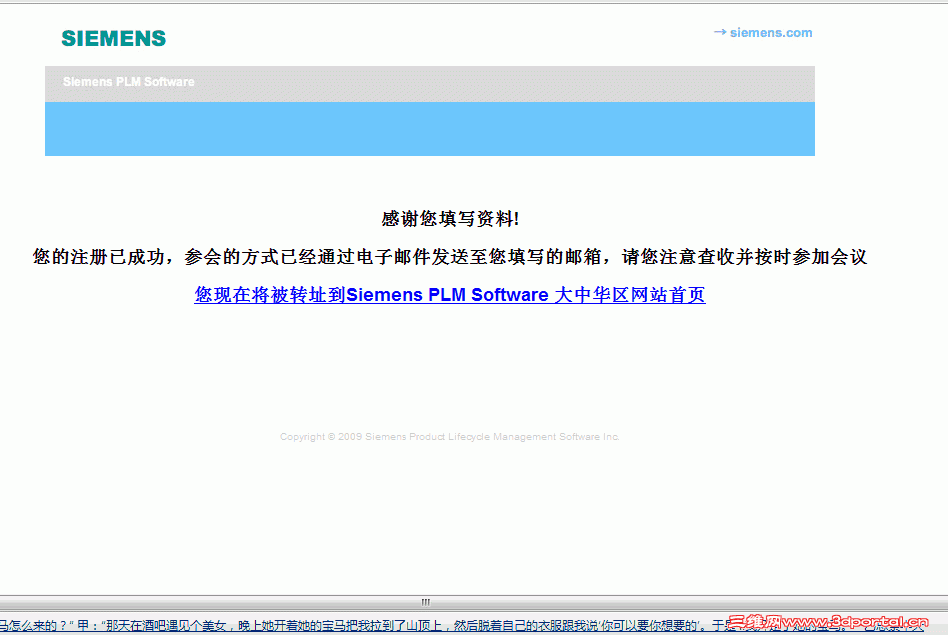Click the SIEMENS teal logo

click(113, 38)
